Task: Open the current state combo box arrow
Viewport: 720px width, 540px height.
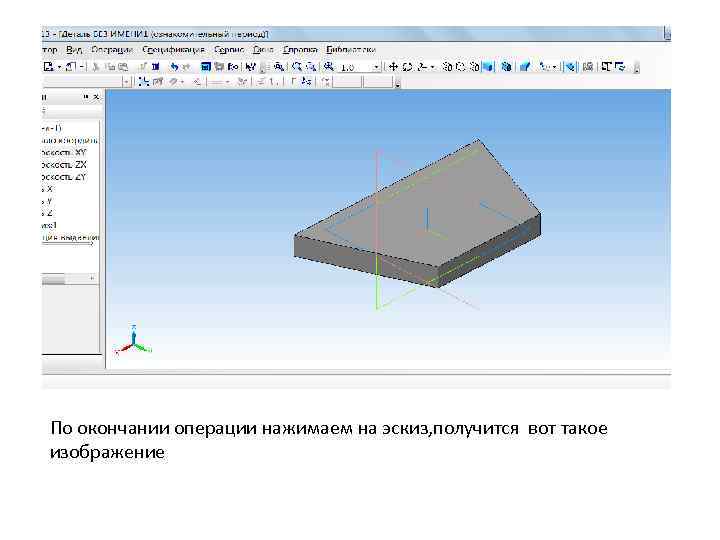Action: pyautogui.click(x=126, y=82)
